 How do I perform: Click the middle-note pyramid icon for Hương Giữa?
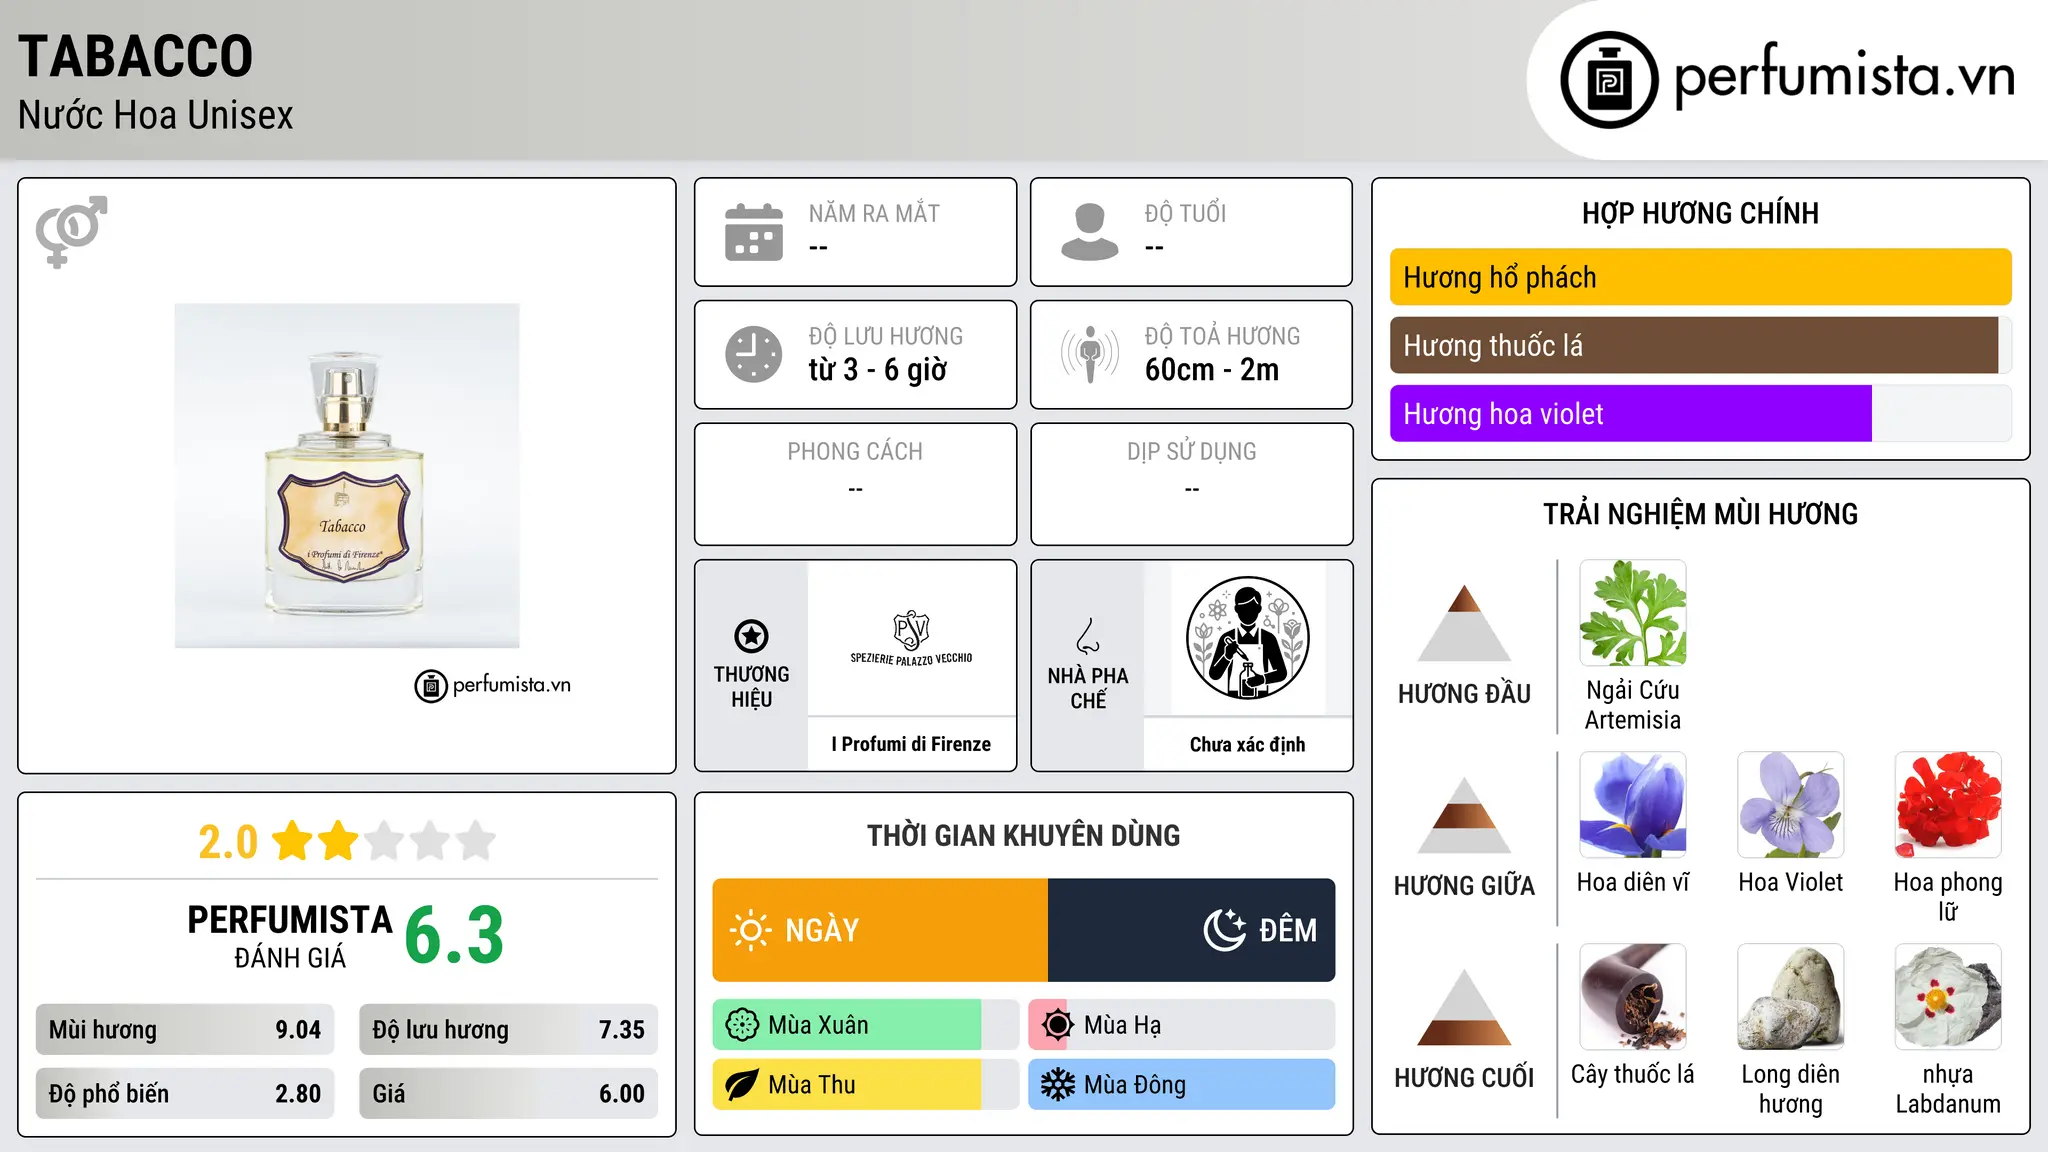coord(1464,815)
